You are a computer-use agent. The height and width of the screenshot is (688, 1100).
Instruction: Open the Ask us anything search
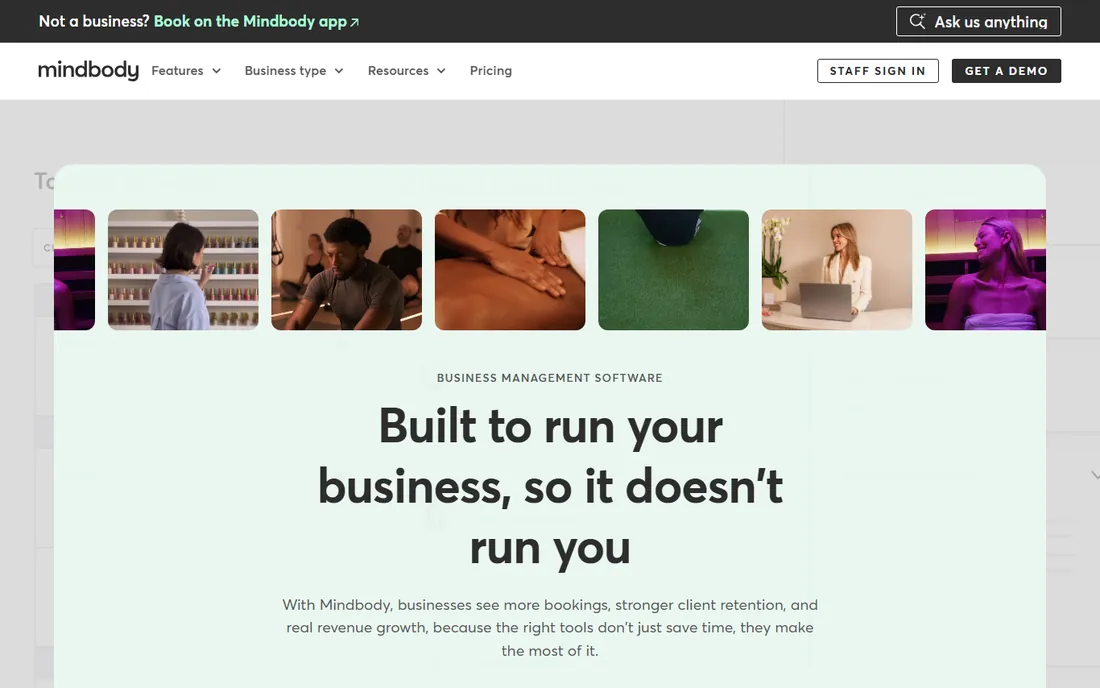979,21
